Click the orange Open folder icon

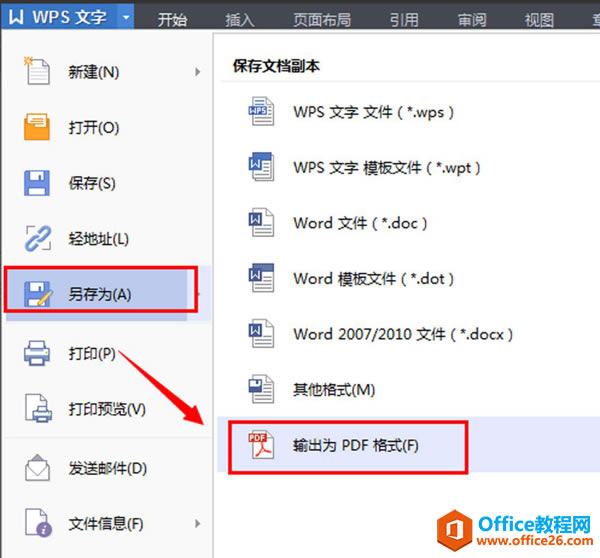click(37, 127)
